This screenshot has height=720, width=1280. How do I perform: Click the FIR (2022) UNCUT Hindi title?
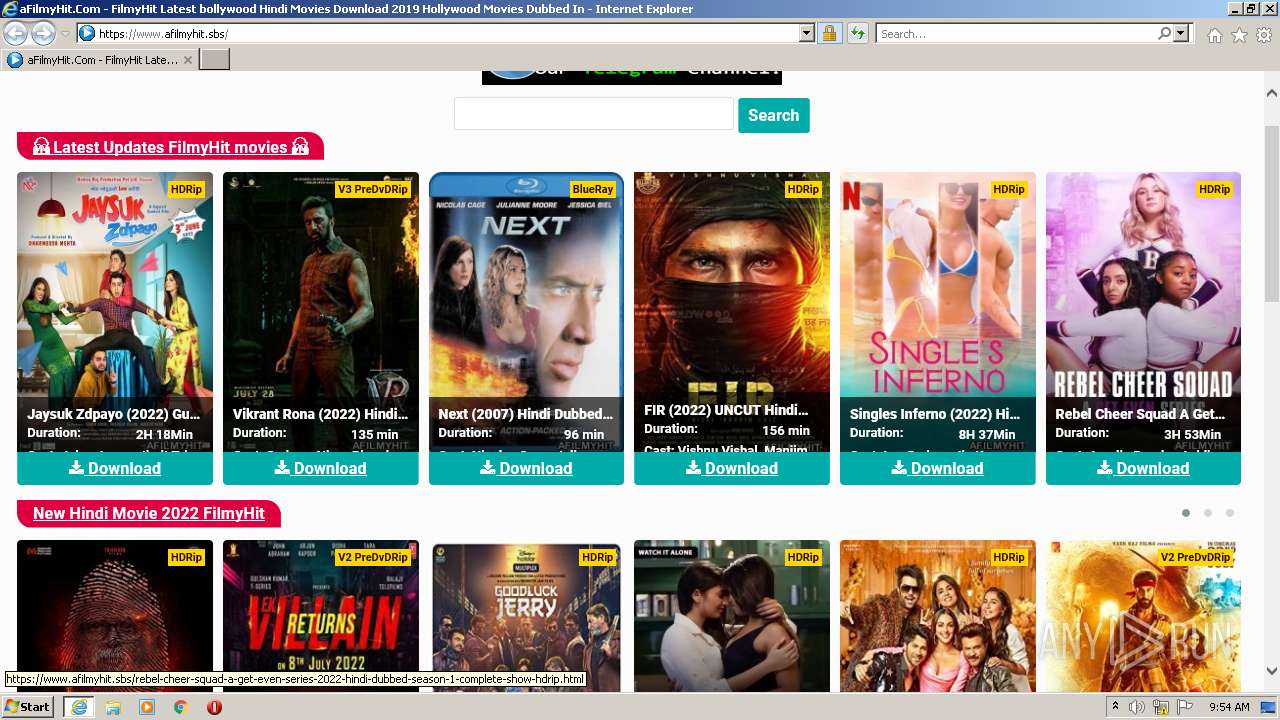click(x=726, y=410)
